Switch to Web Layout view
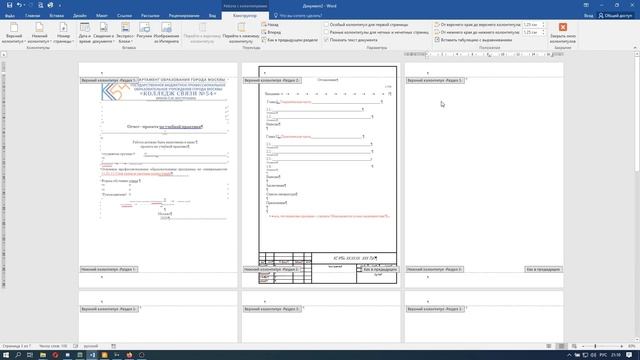640x360 pixels. (574, 346)
